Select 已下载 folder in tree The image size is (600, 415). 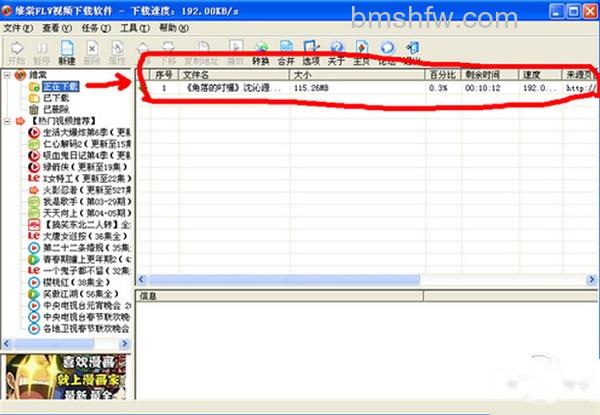point(56,98)
